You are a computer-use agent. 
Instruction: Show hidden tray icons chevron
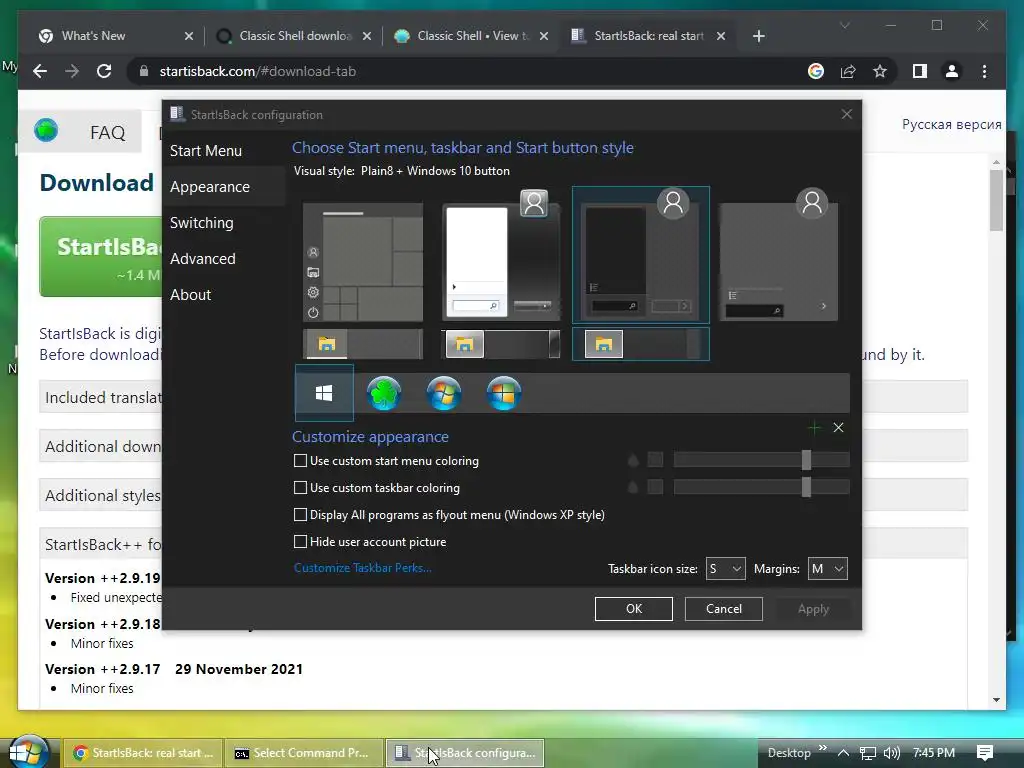844,753
